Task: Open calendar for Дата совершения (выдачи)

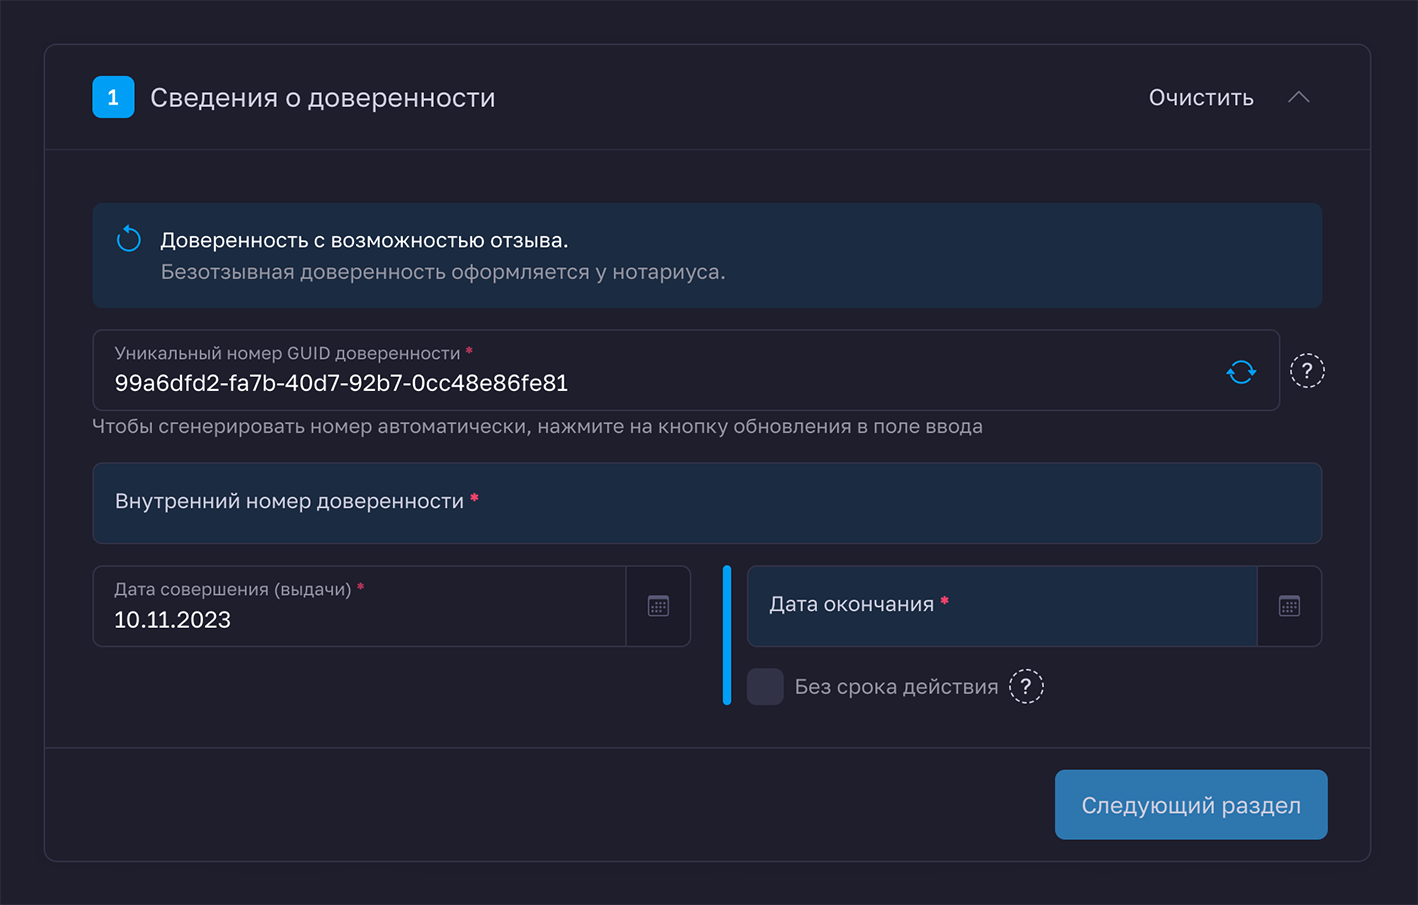Action: point(658,606)
